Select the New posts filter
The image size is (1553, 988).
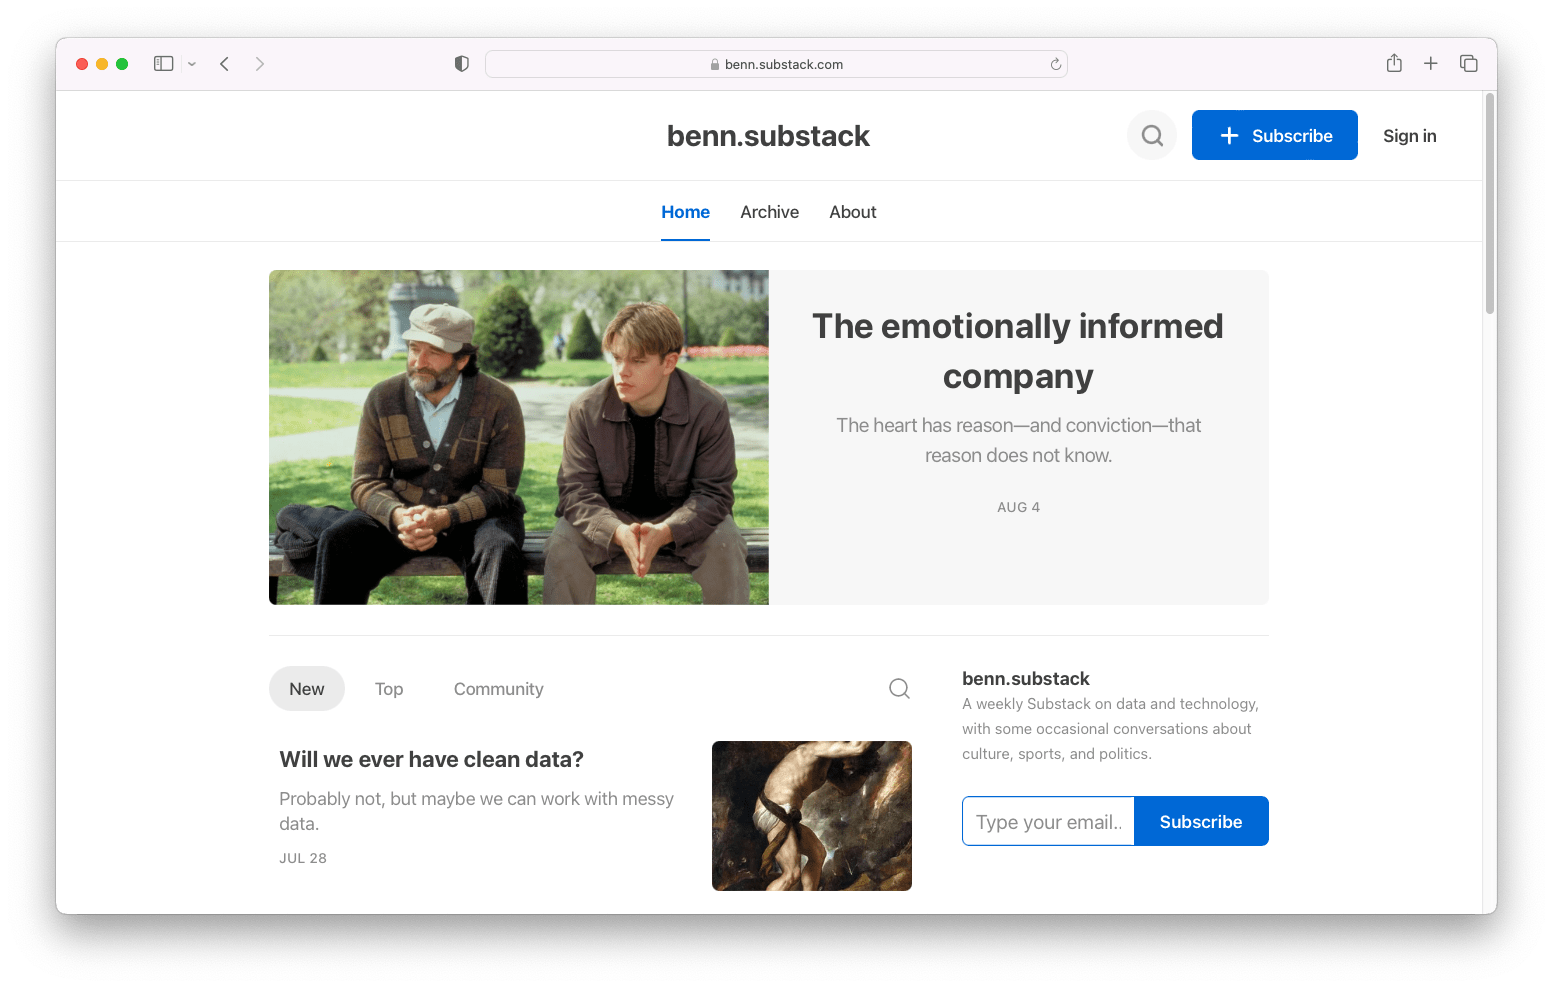[306, 689]
